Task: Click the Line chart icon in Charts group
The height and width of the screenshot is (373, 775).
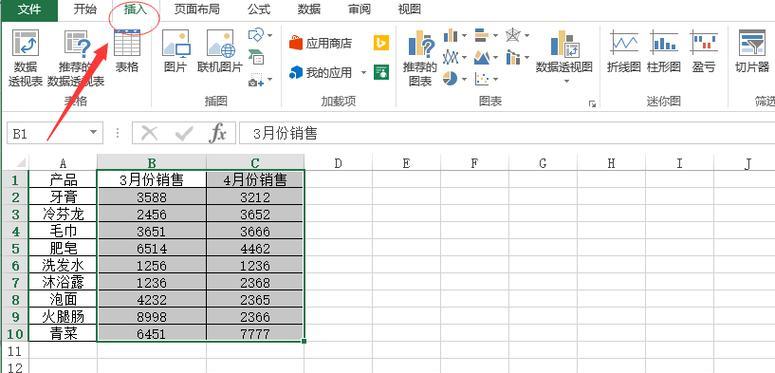Action: (450, 57)
